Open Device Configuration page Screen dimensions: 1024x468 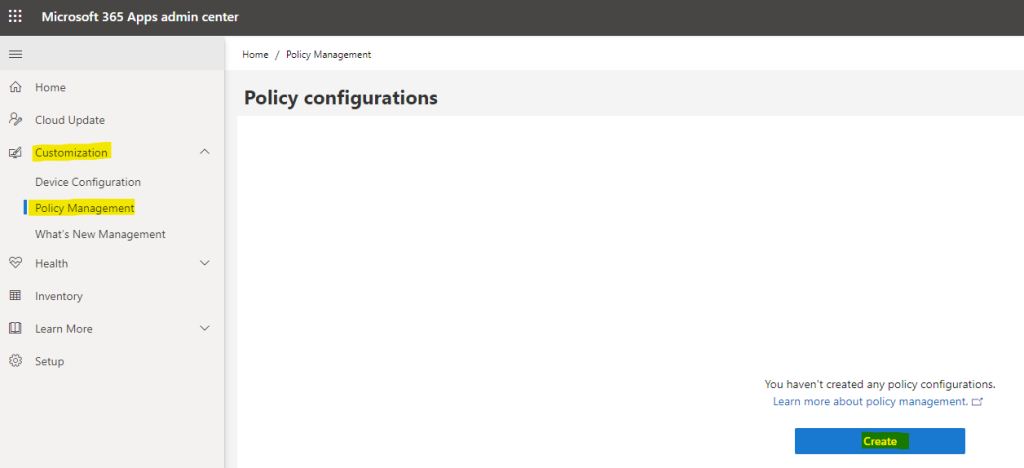pyautogui.click(x=88, y=182)
